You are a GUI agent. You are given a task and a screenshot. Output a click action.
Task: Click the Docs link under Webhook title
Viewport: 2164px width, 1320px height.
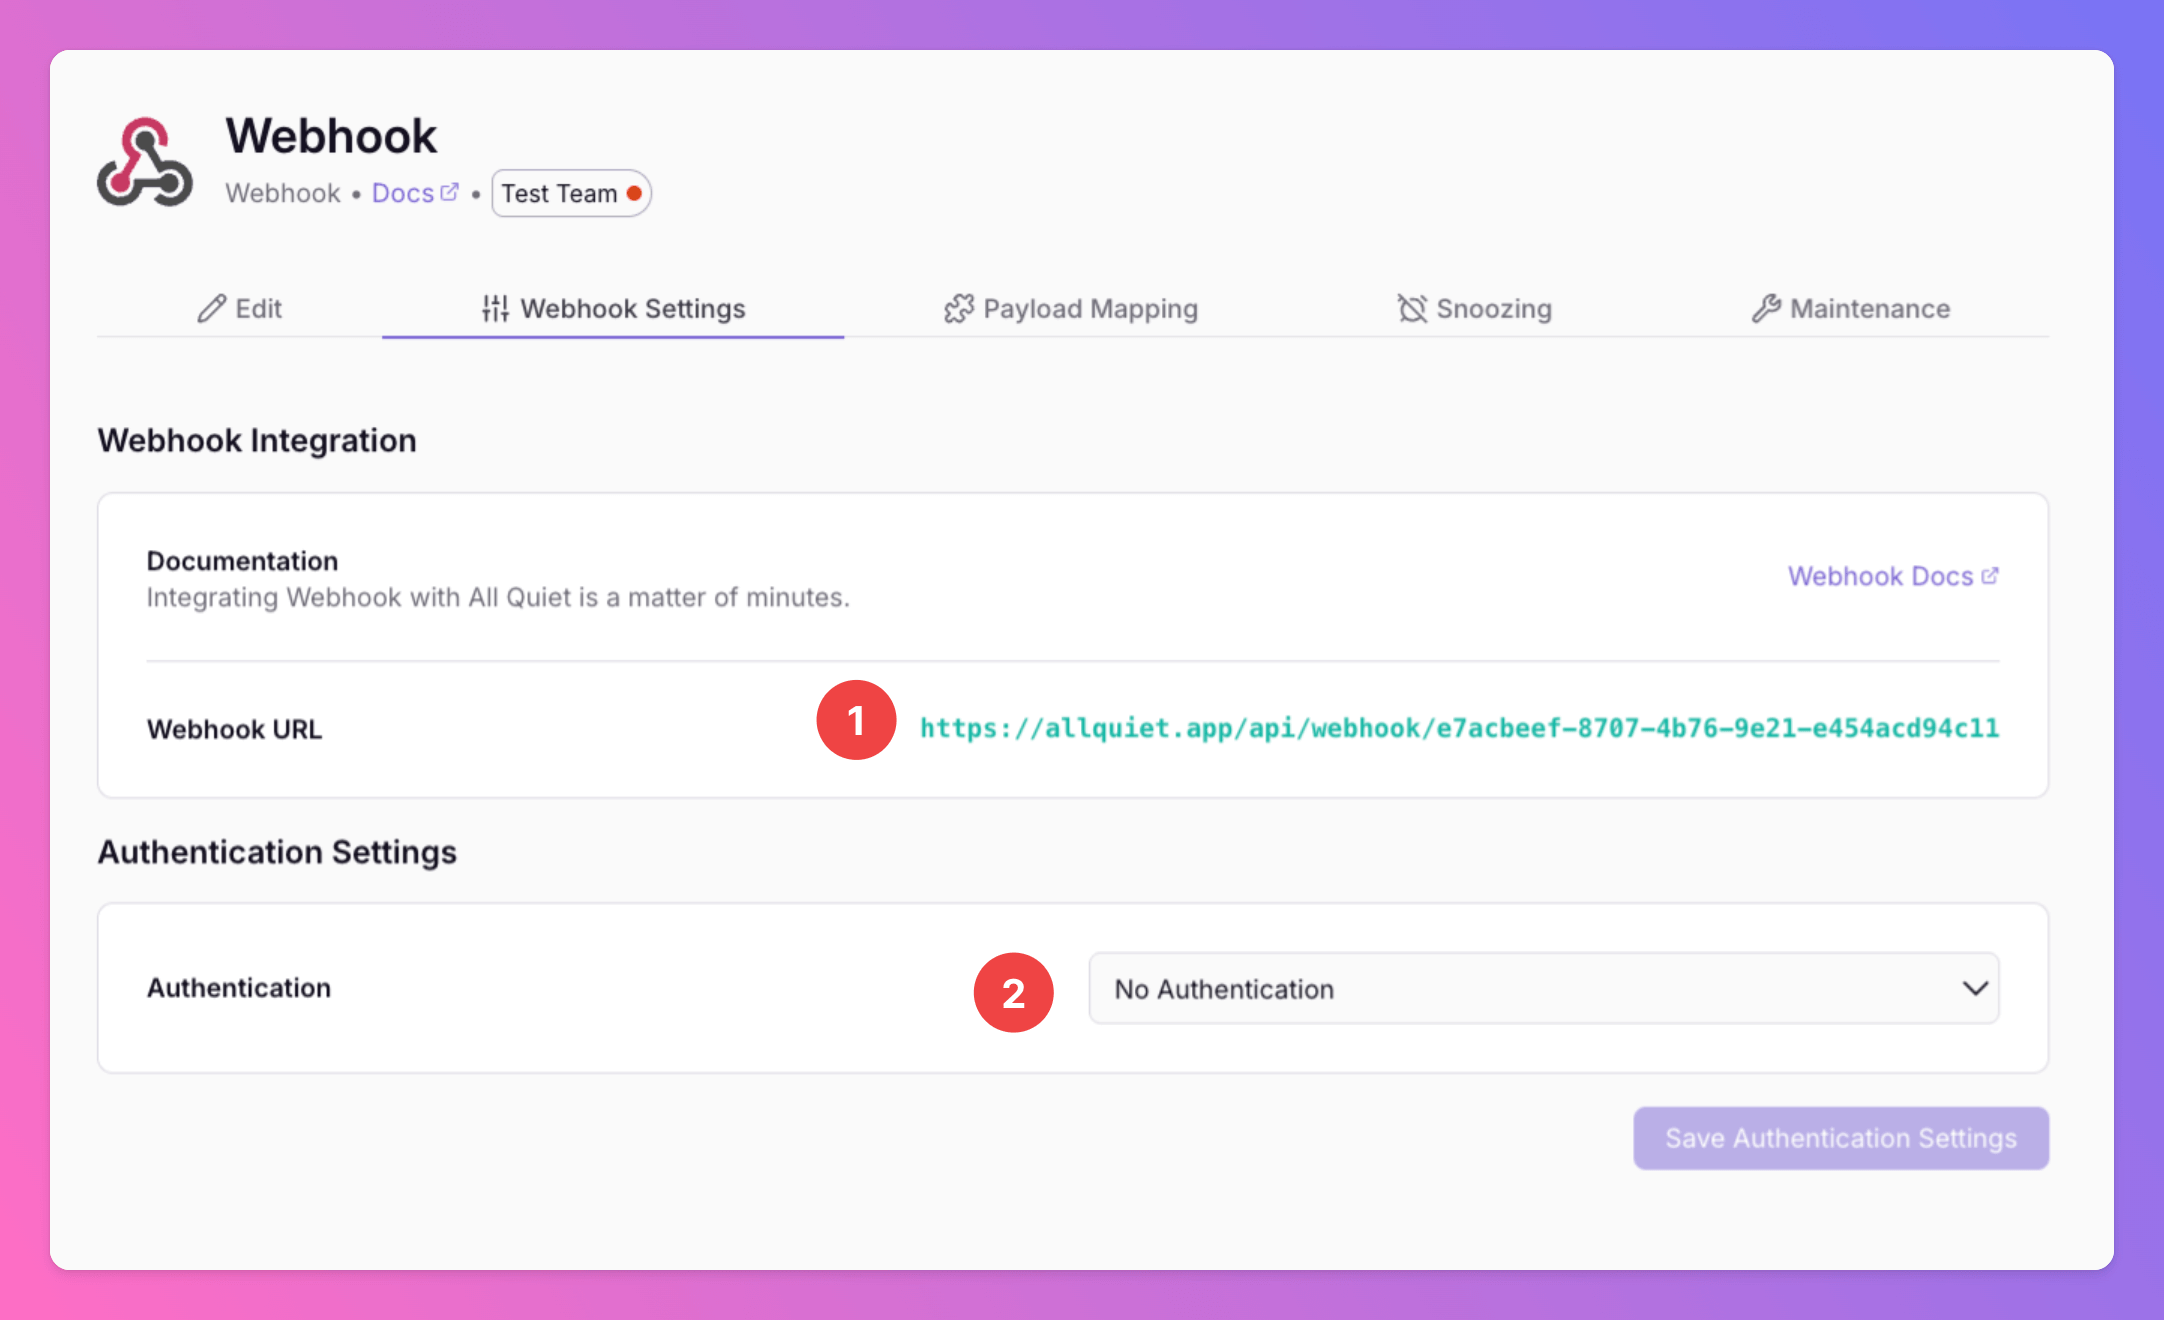[403, 193]
